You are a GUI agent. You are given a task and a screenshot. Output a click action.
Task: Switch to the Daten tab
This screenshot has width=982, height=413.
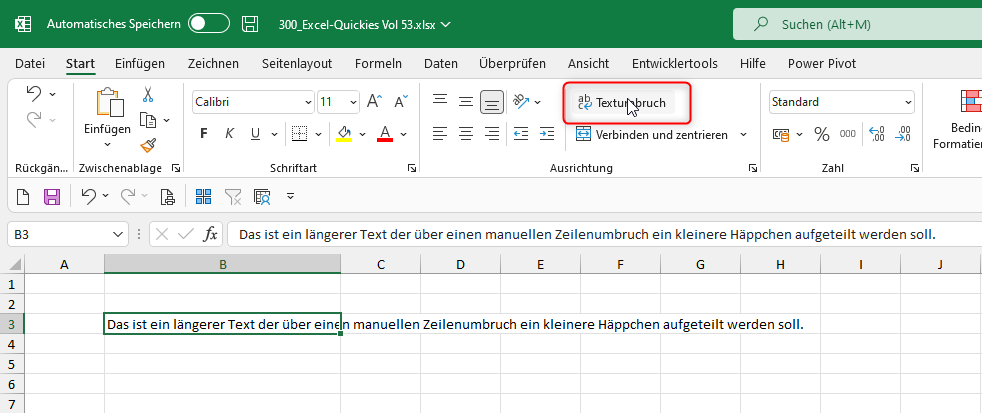(x=441, y=63)
